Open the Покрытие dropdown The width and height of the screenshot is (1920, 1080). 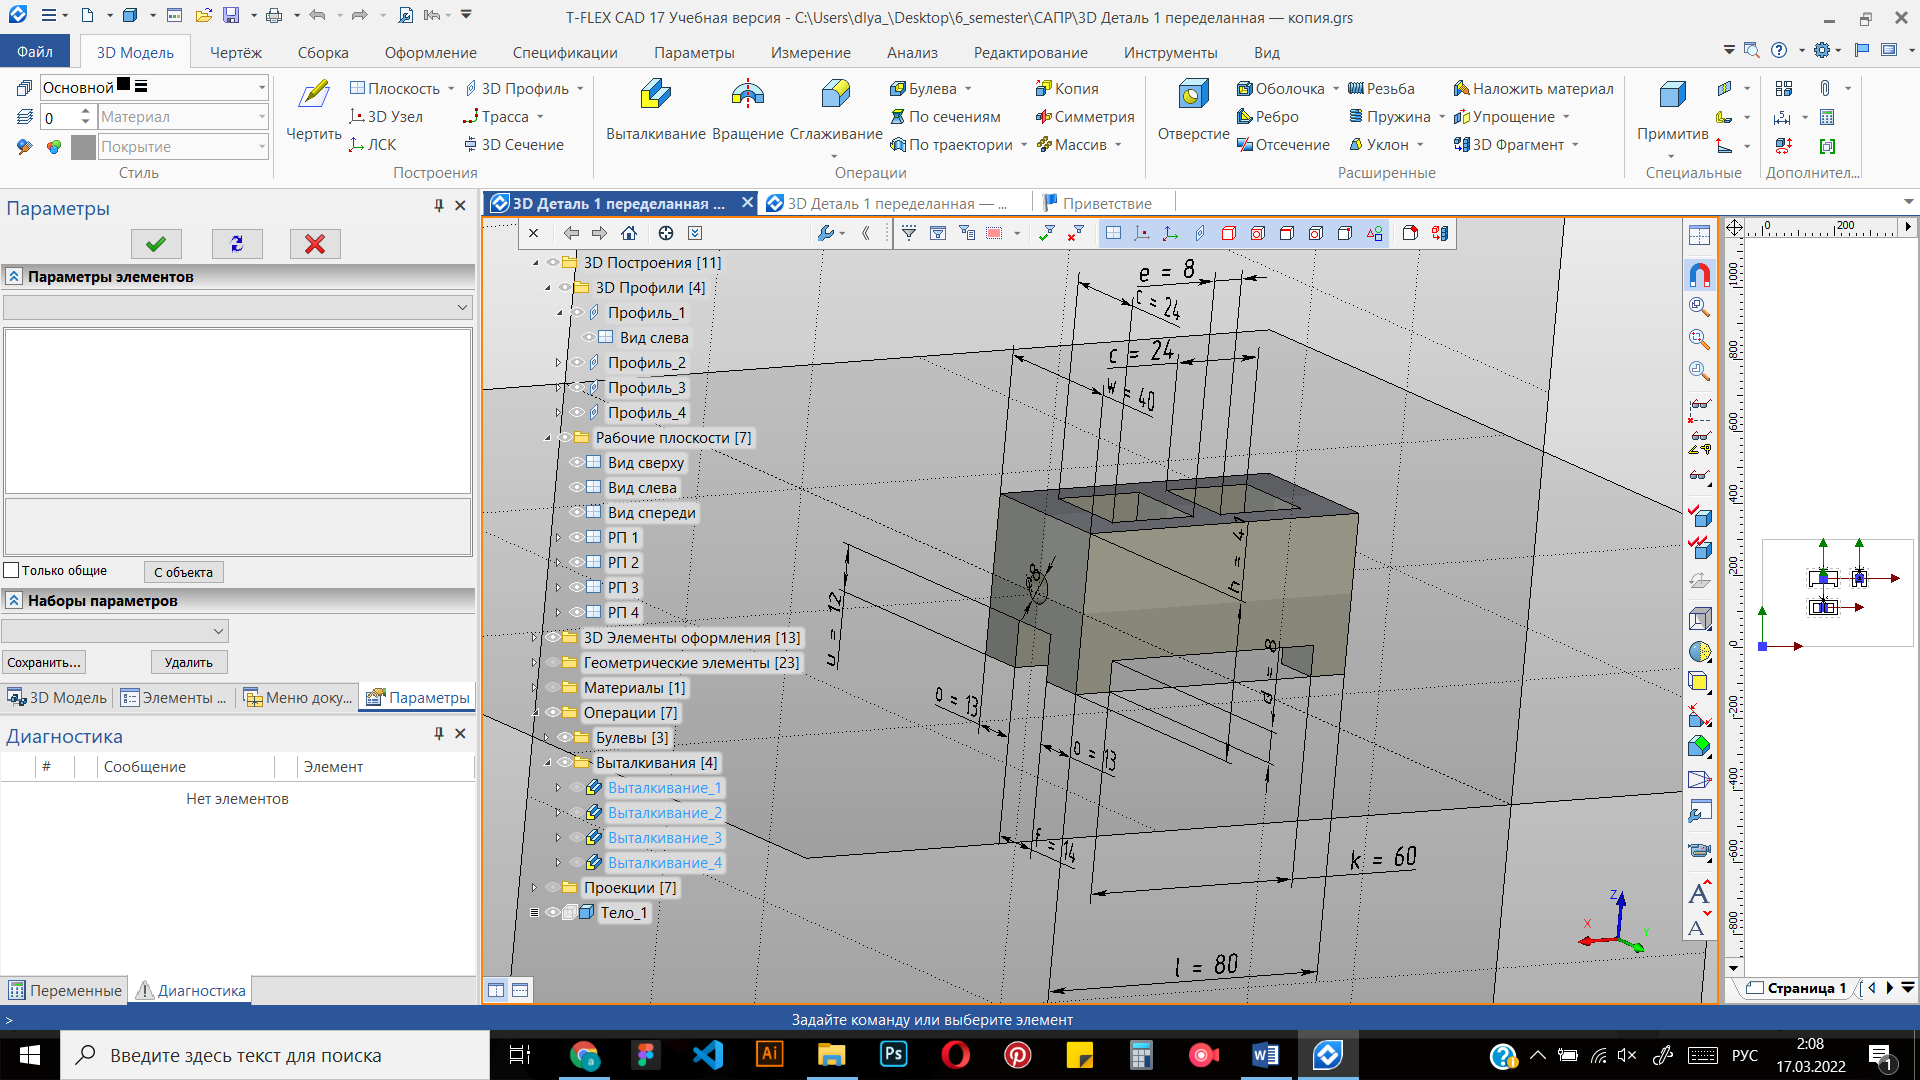tap(262, 147)
